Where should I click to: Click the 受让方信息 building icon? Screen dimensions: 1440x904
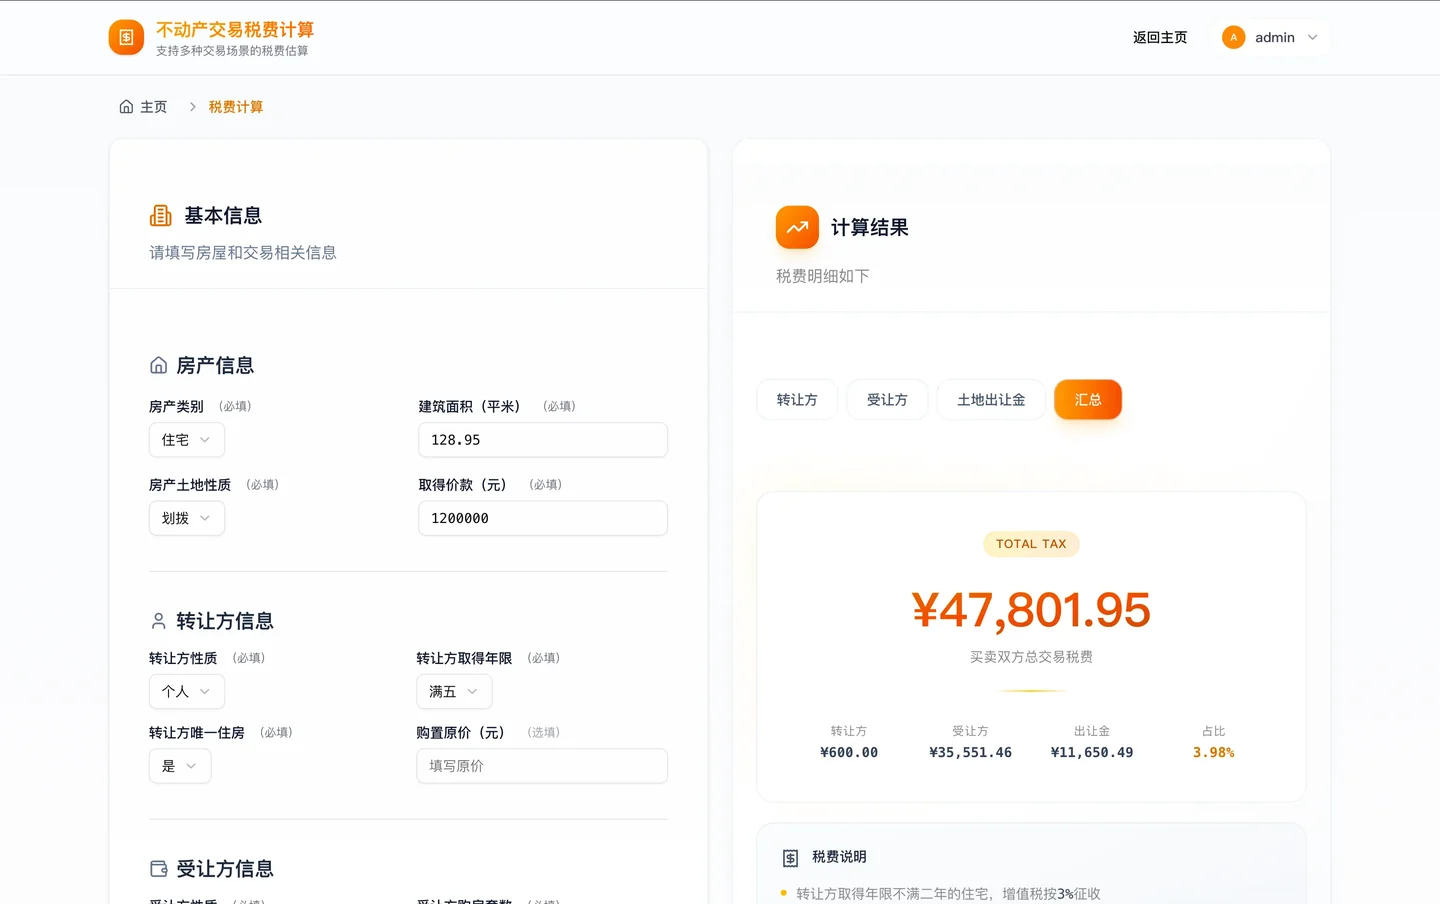[x=158, y=868]
